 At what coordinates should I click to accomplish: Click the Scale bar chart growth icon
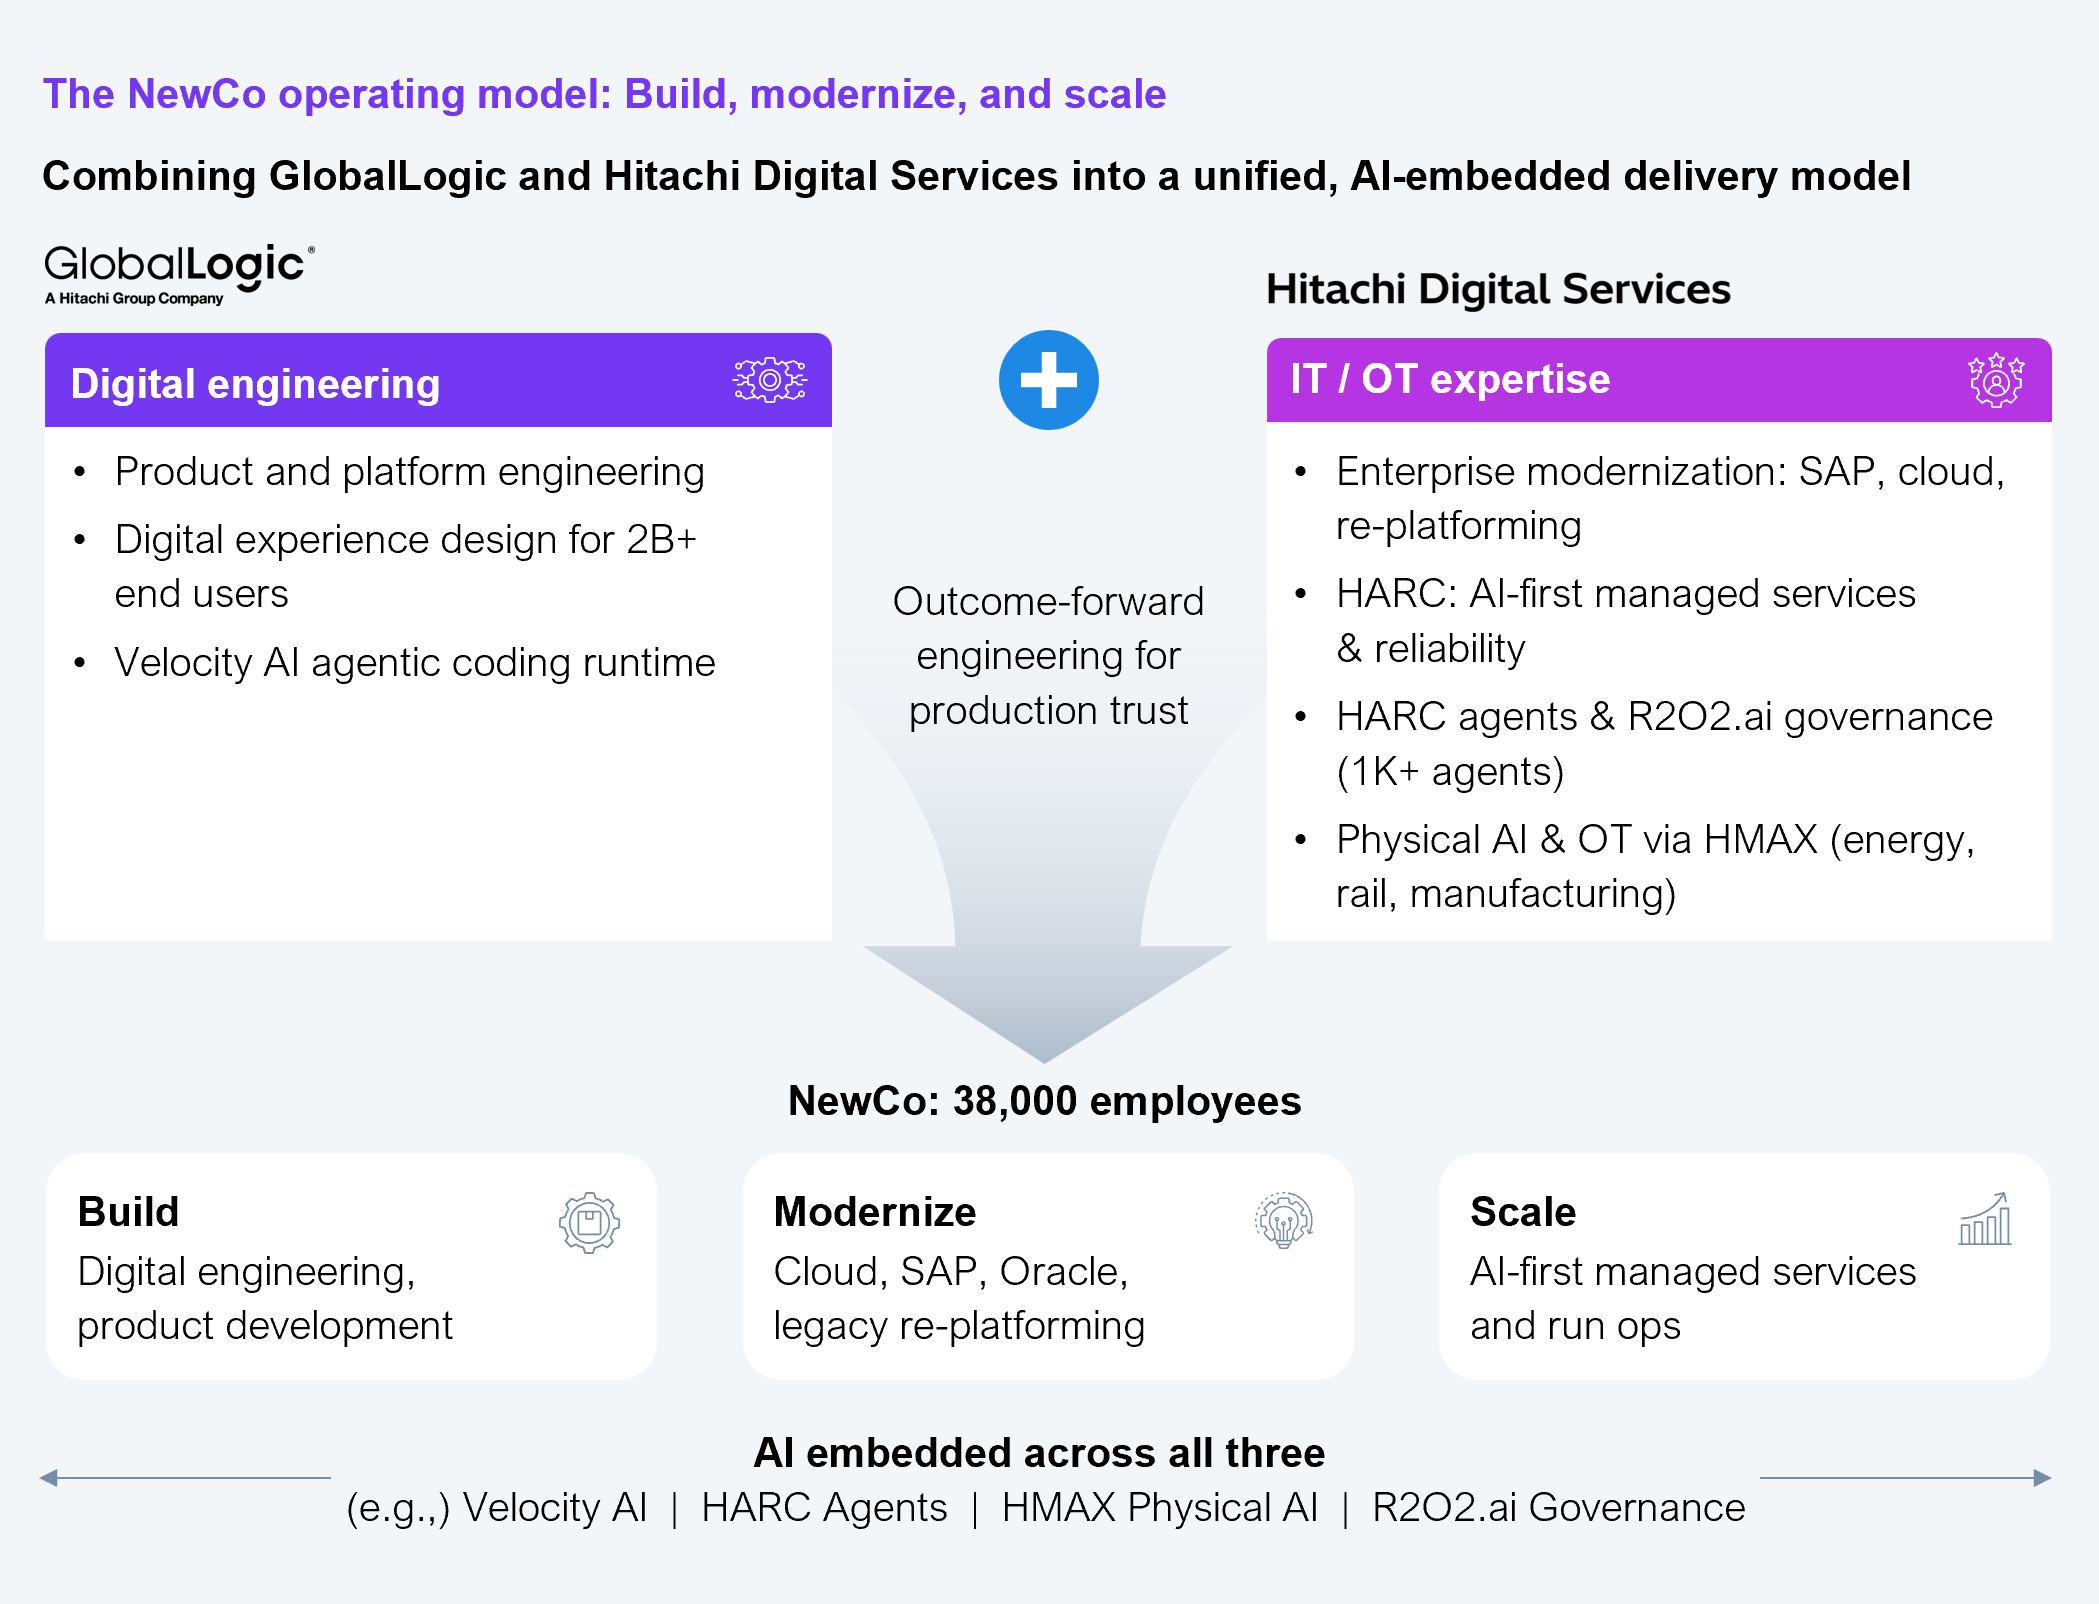pos(1985,1219)
